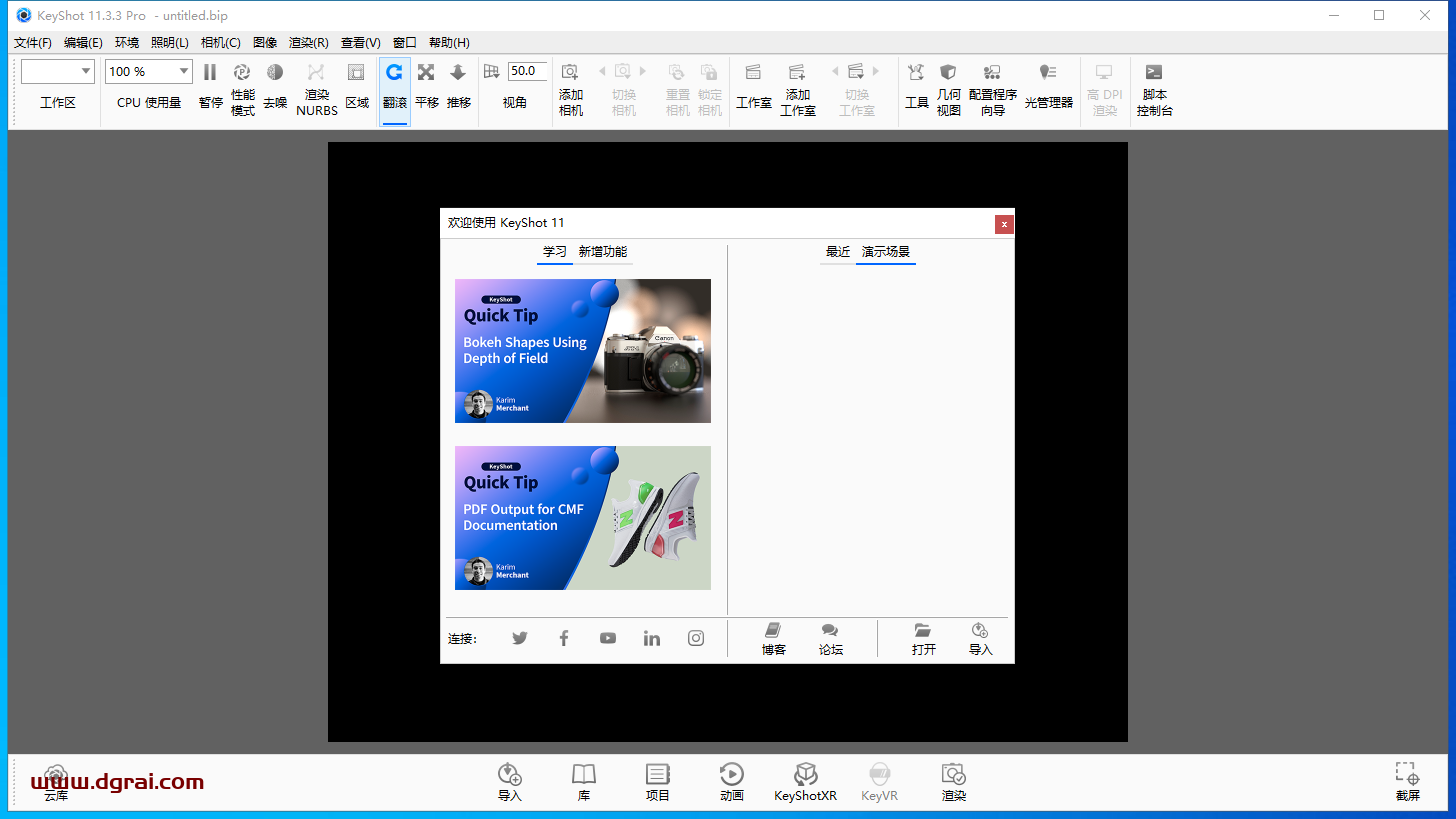Open the Geometry View (几何视图) icon
The width and height of the screenshot is (1456, 819).
[x=948, y=73]
